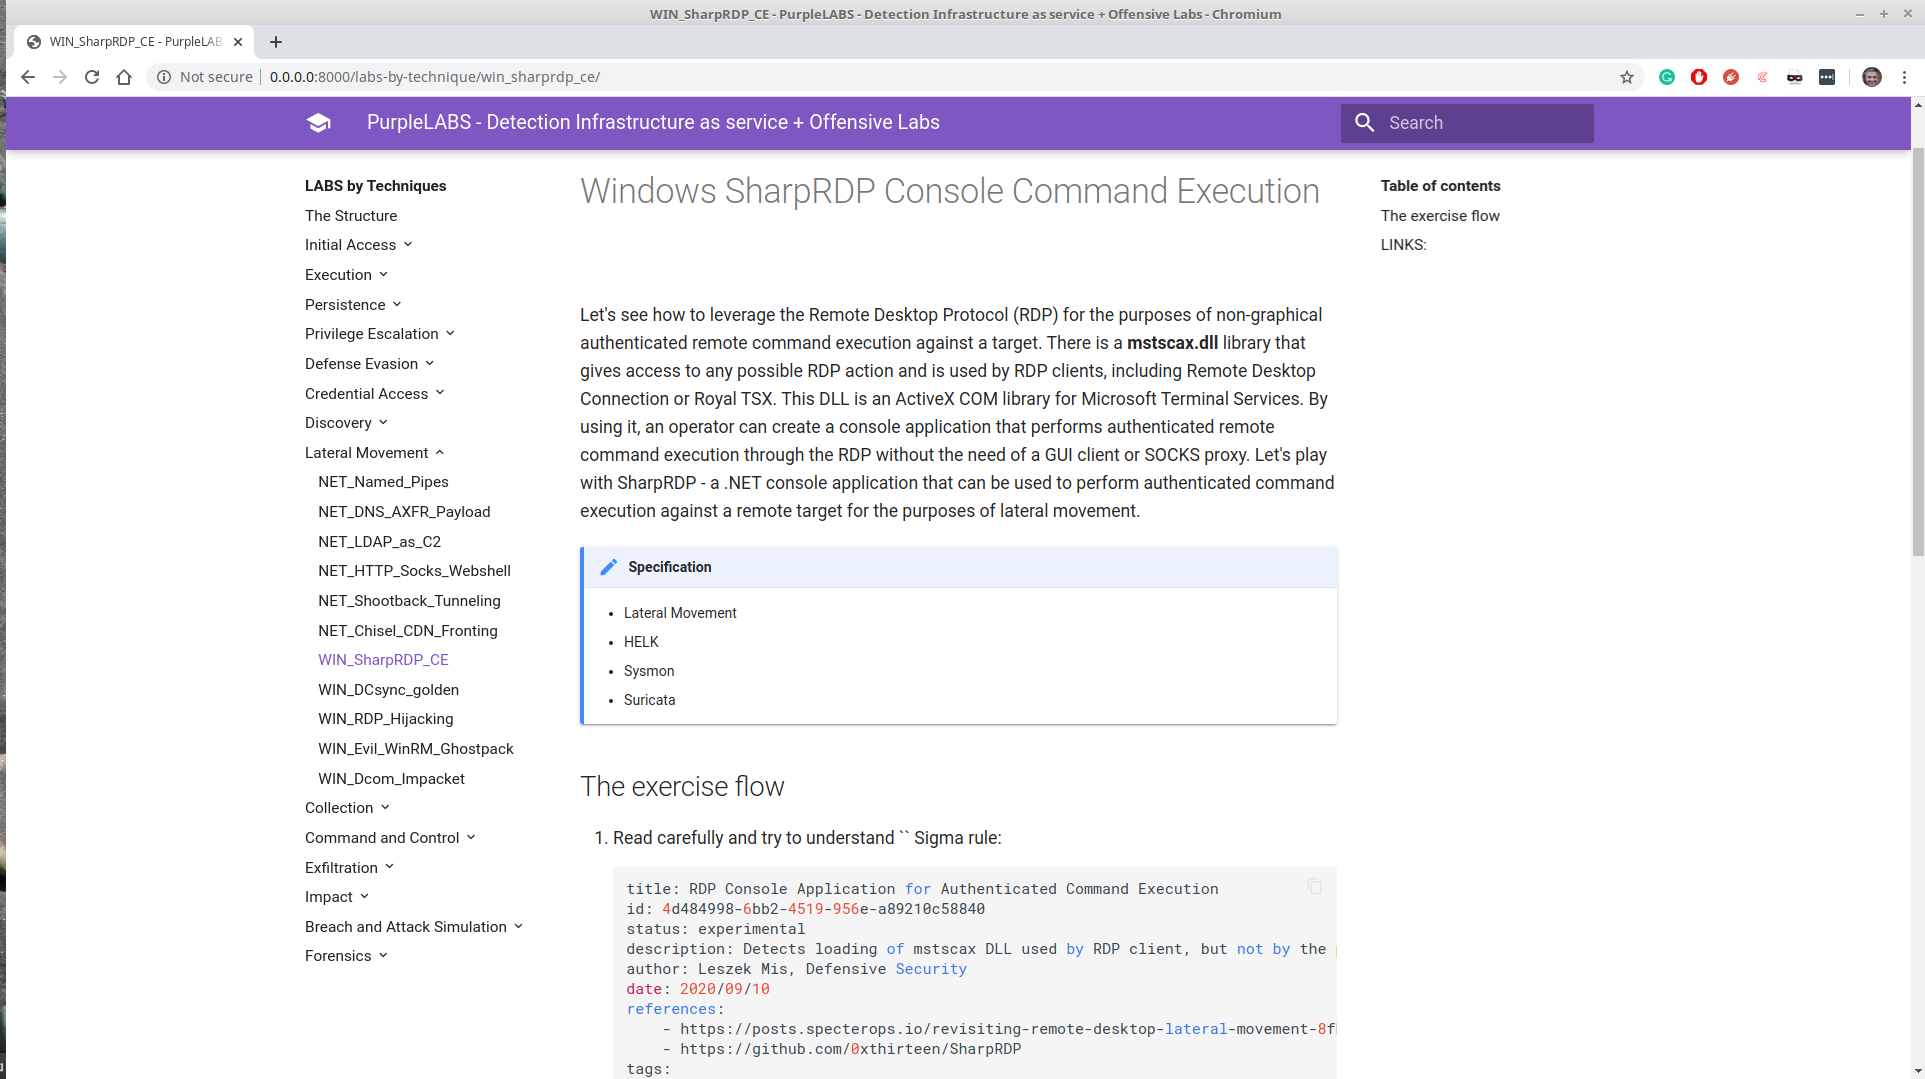Open the NET_LDAP_as_C2 lab
The width and height of the screenshot is (1925, 1079).
379,542
